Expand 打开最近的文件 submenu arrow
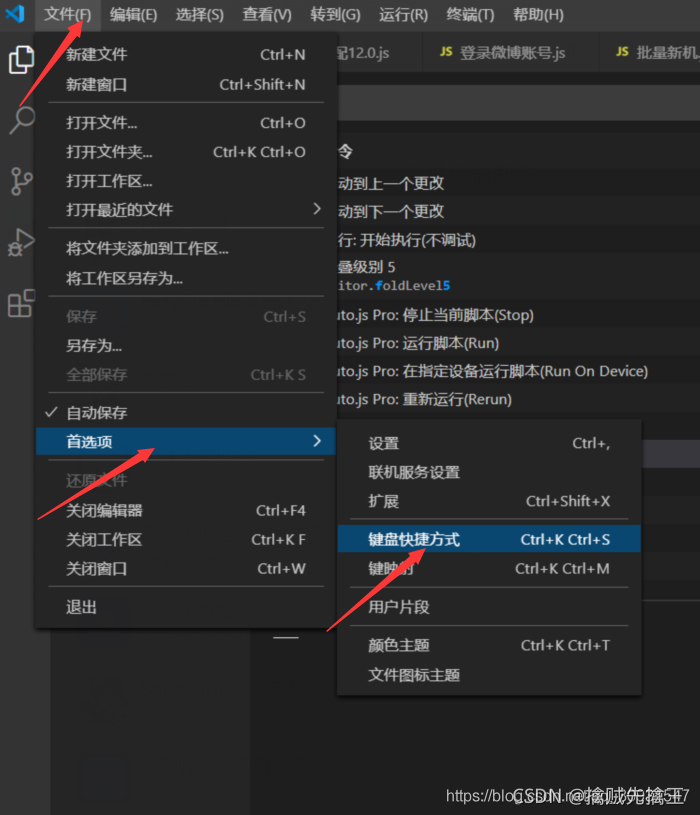Screen dimensions: 700x815 317,209
